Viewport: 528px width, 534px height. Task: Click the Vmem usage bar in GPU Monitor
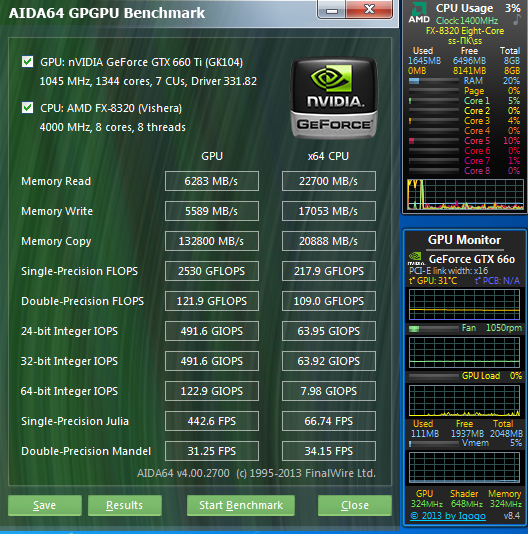[x=433, y=444]
